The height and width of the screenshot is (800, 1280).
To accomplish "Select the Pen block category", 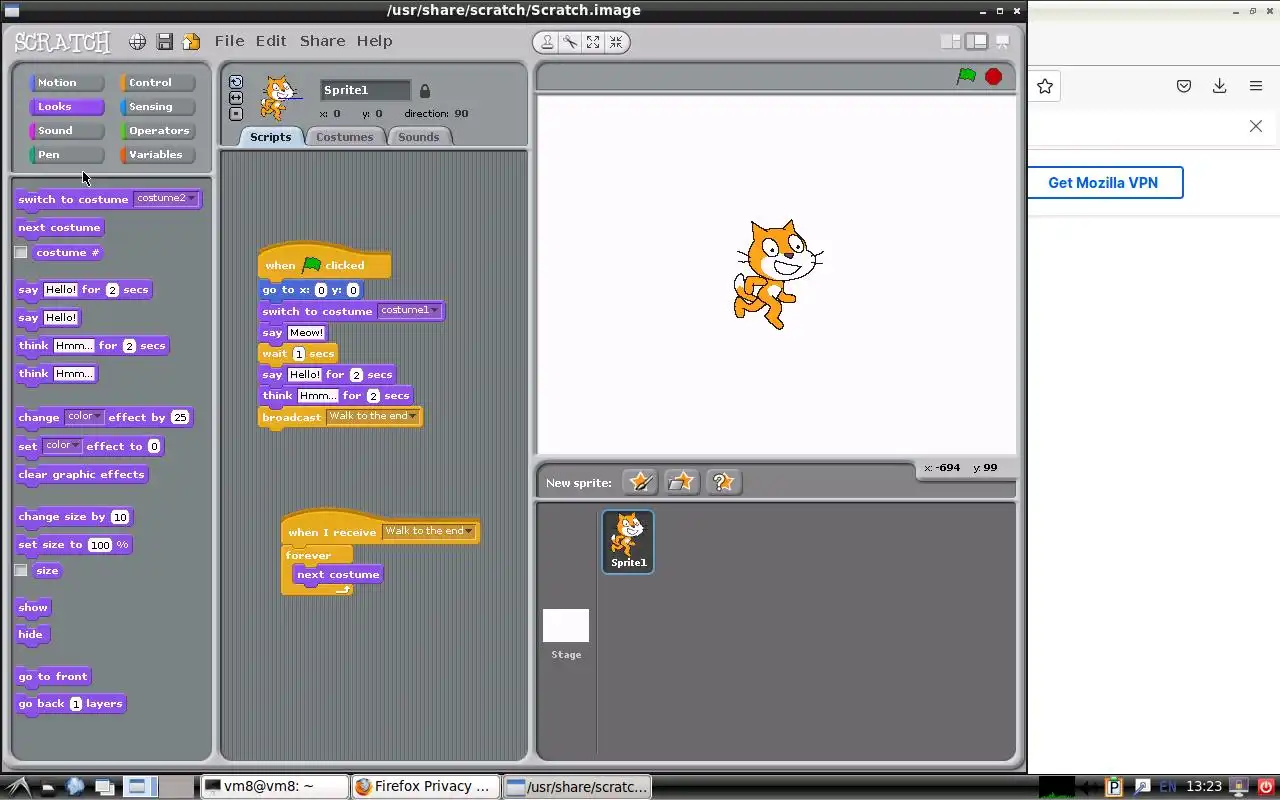I will coord(67,155).
